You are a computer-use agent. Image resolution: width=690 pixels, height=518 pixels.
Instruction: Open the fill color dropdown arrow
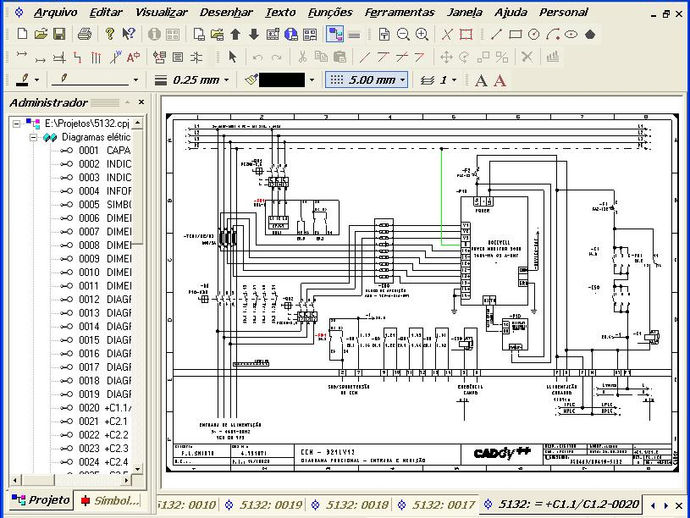pyautogui.click(x=312, y=80)
